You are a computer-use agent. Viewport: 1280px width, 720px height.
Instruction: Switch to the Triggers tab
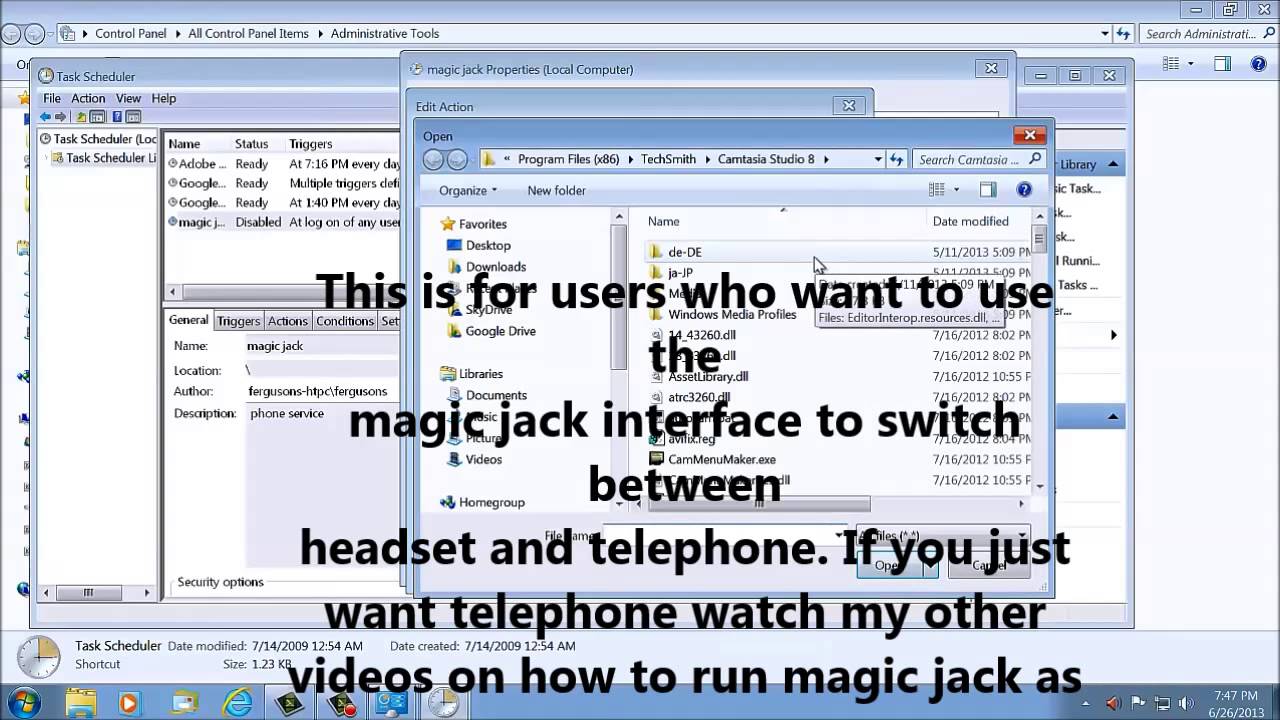click(238, 321)
